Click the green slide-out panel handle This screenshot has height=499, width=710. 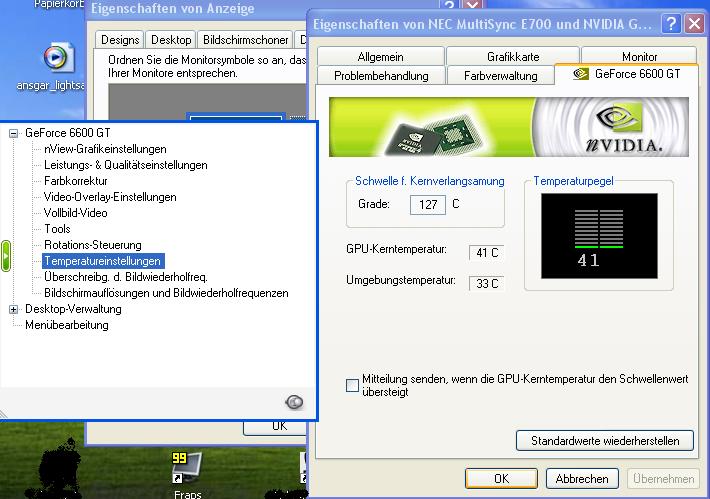tap(5, 256)
